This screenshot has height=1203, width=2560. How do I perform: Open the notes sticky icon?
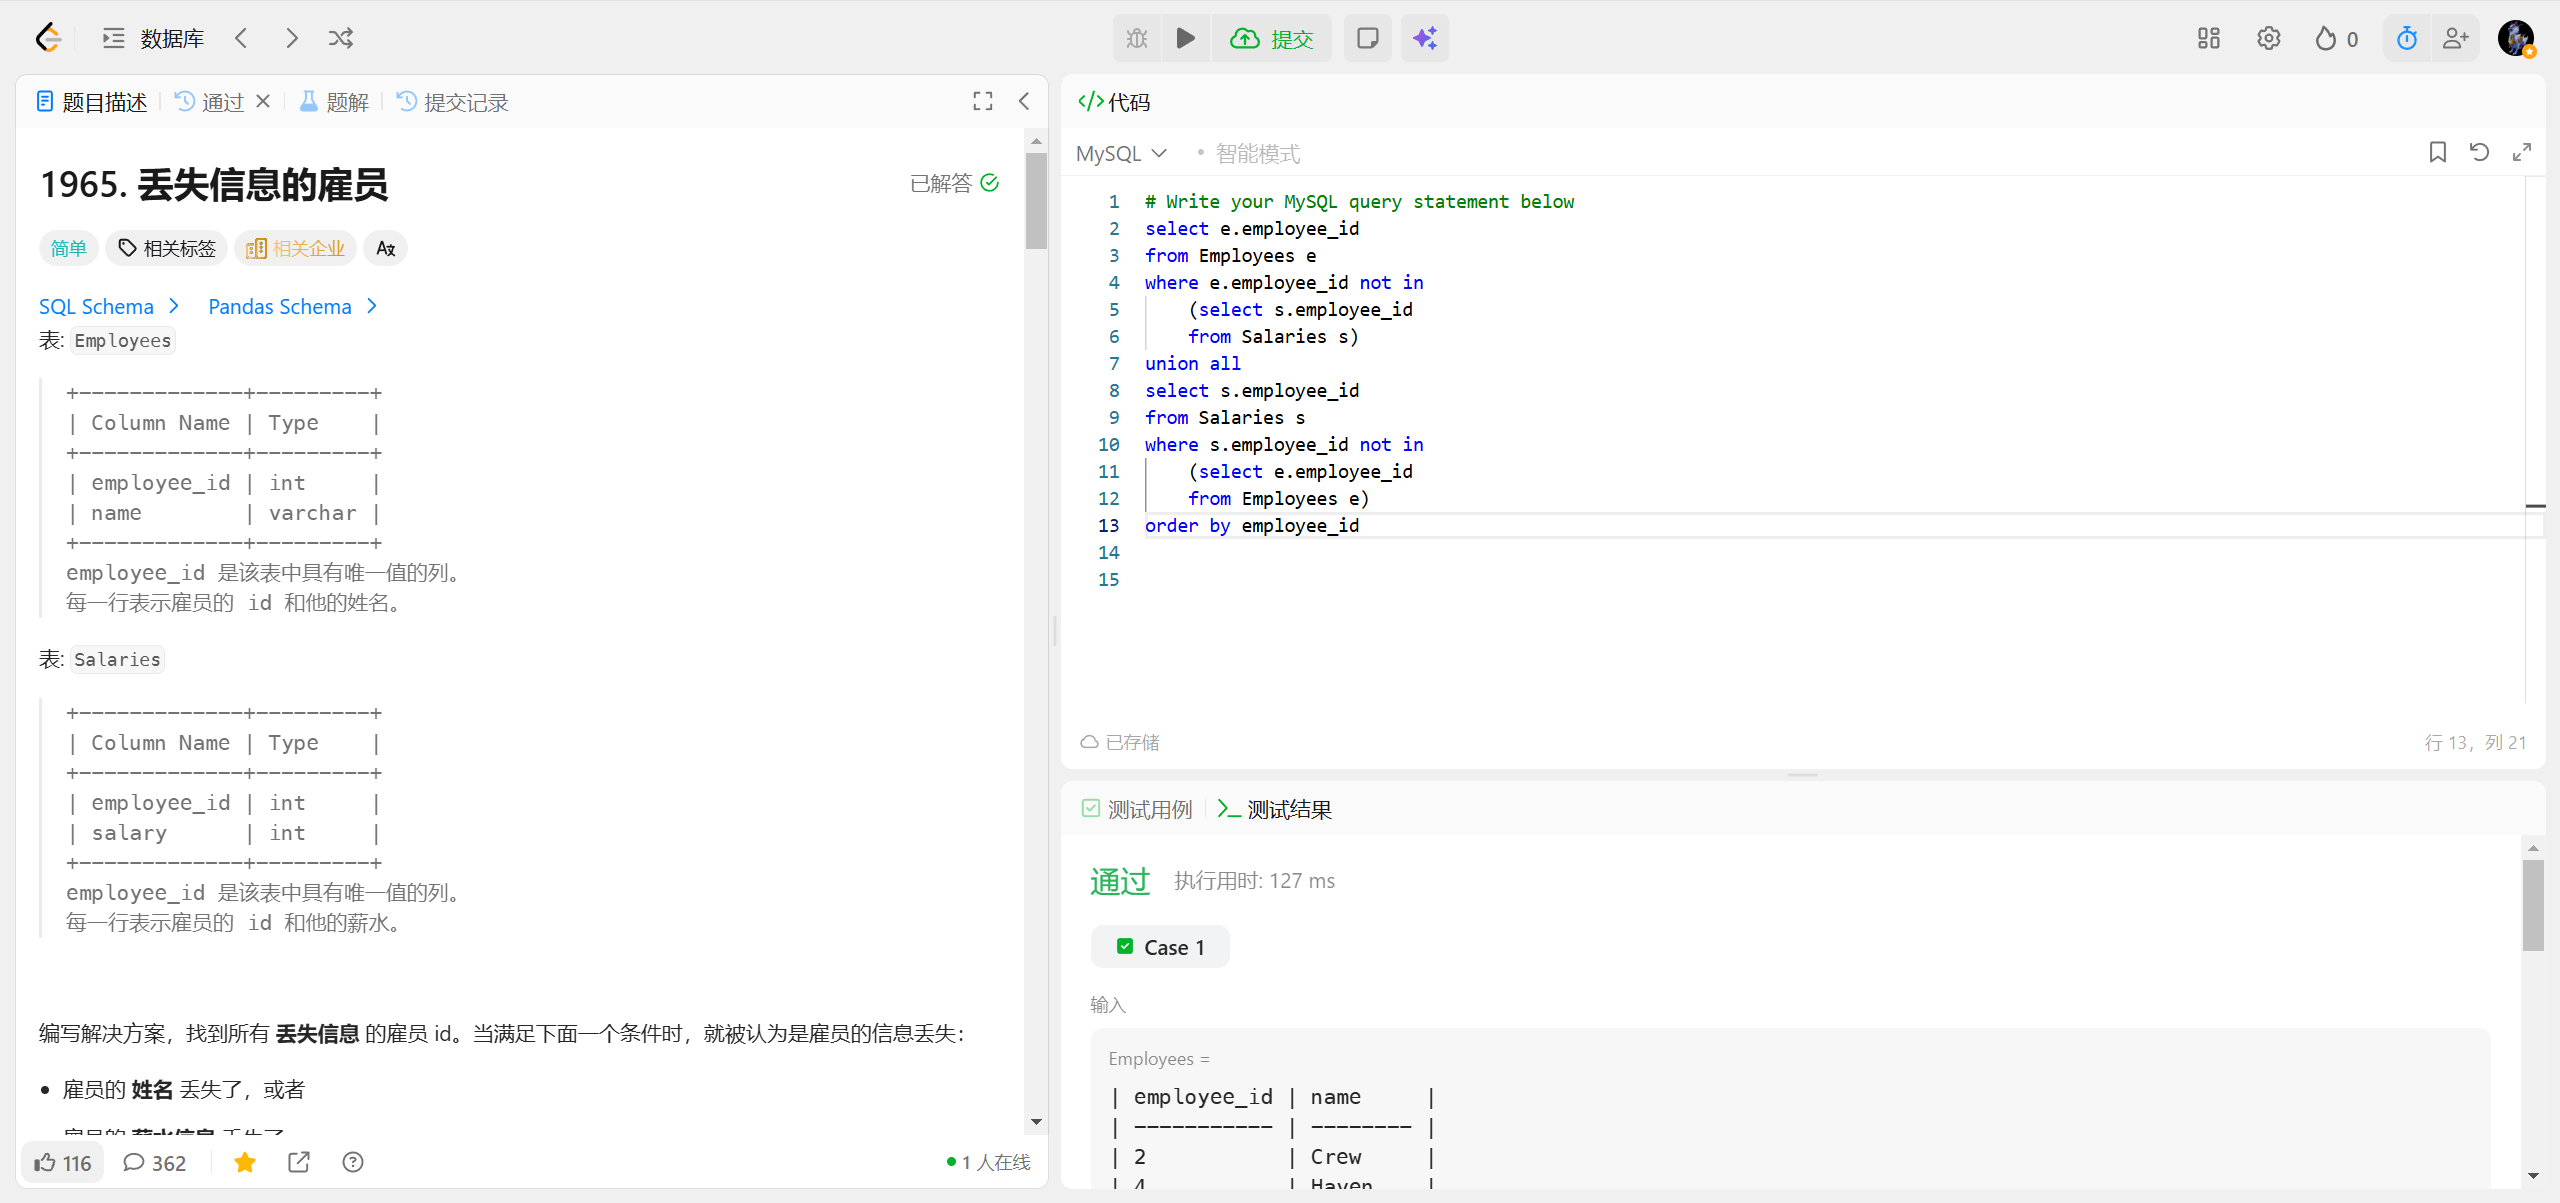tap(1367, 38)
